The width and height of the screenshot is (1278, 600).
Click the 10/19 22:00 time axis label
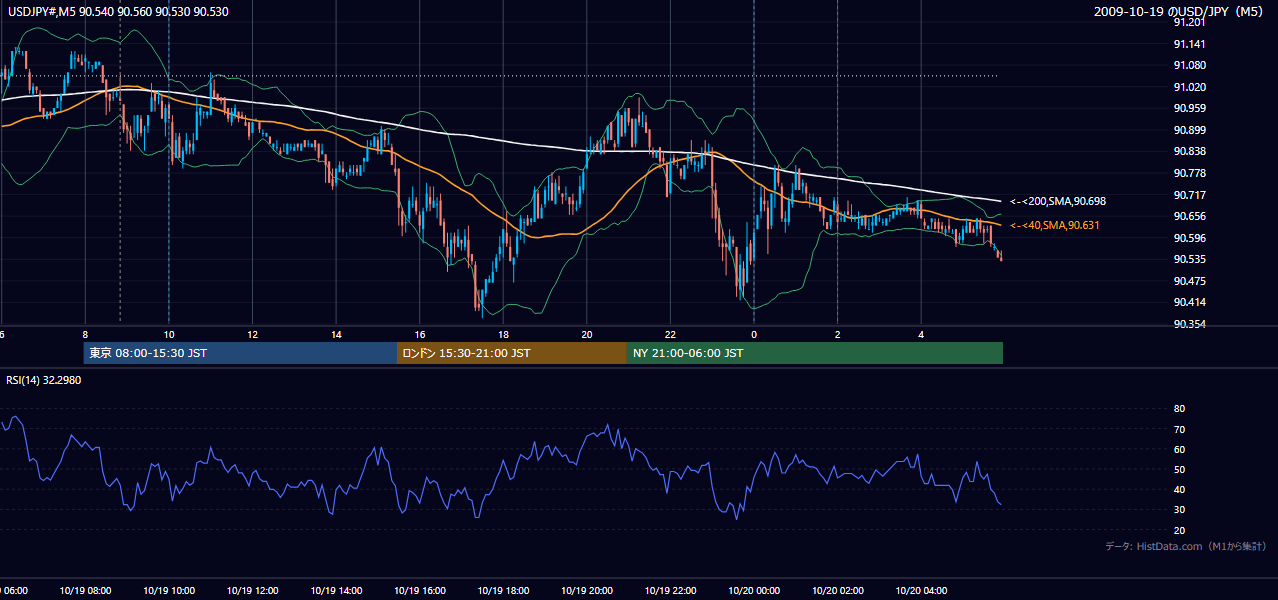coord(670,590)
